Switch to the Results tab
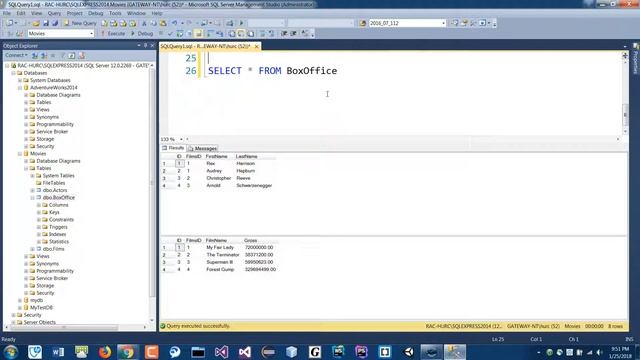 coord(173,148)
